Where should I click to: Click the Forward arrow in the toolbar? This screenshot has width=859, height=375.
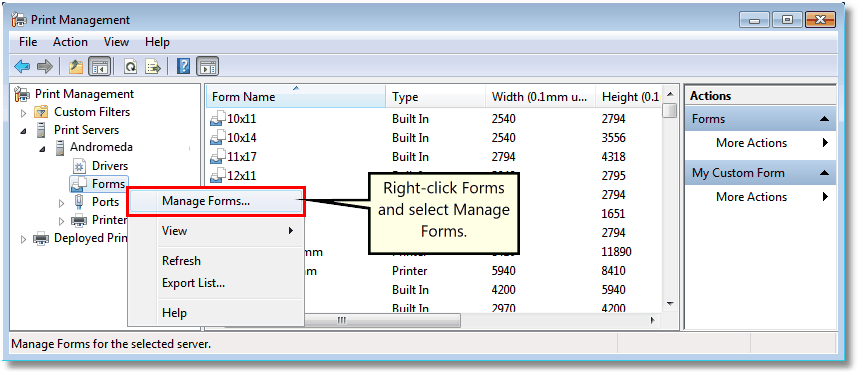pos(44,67)
